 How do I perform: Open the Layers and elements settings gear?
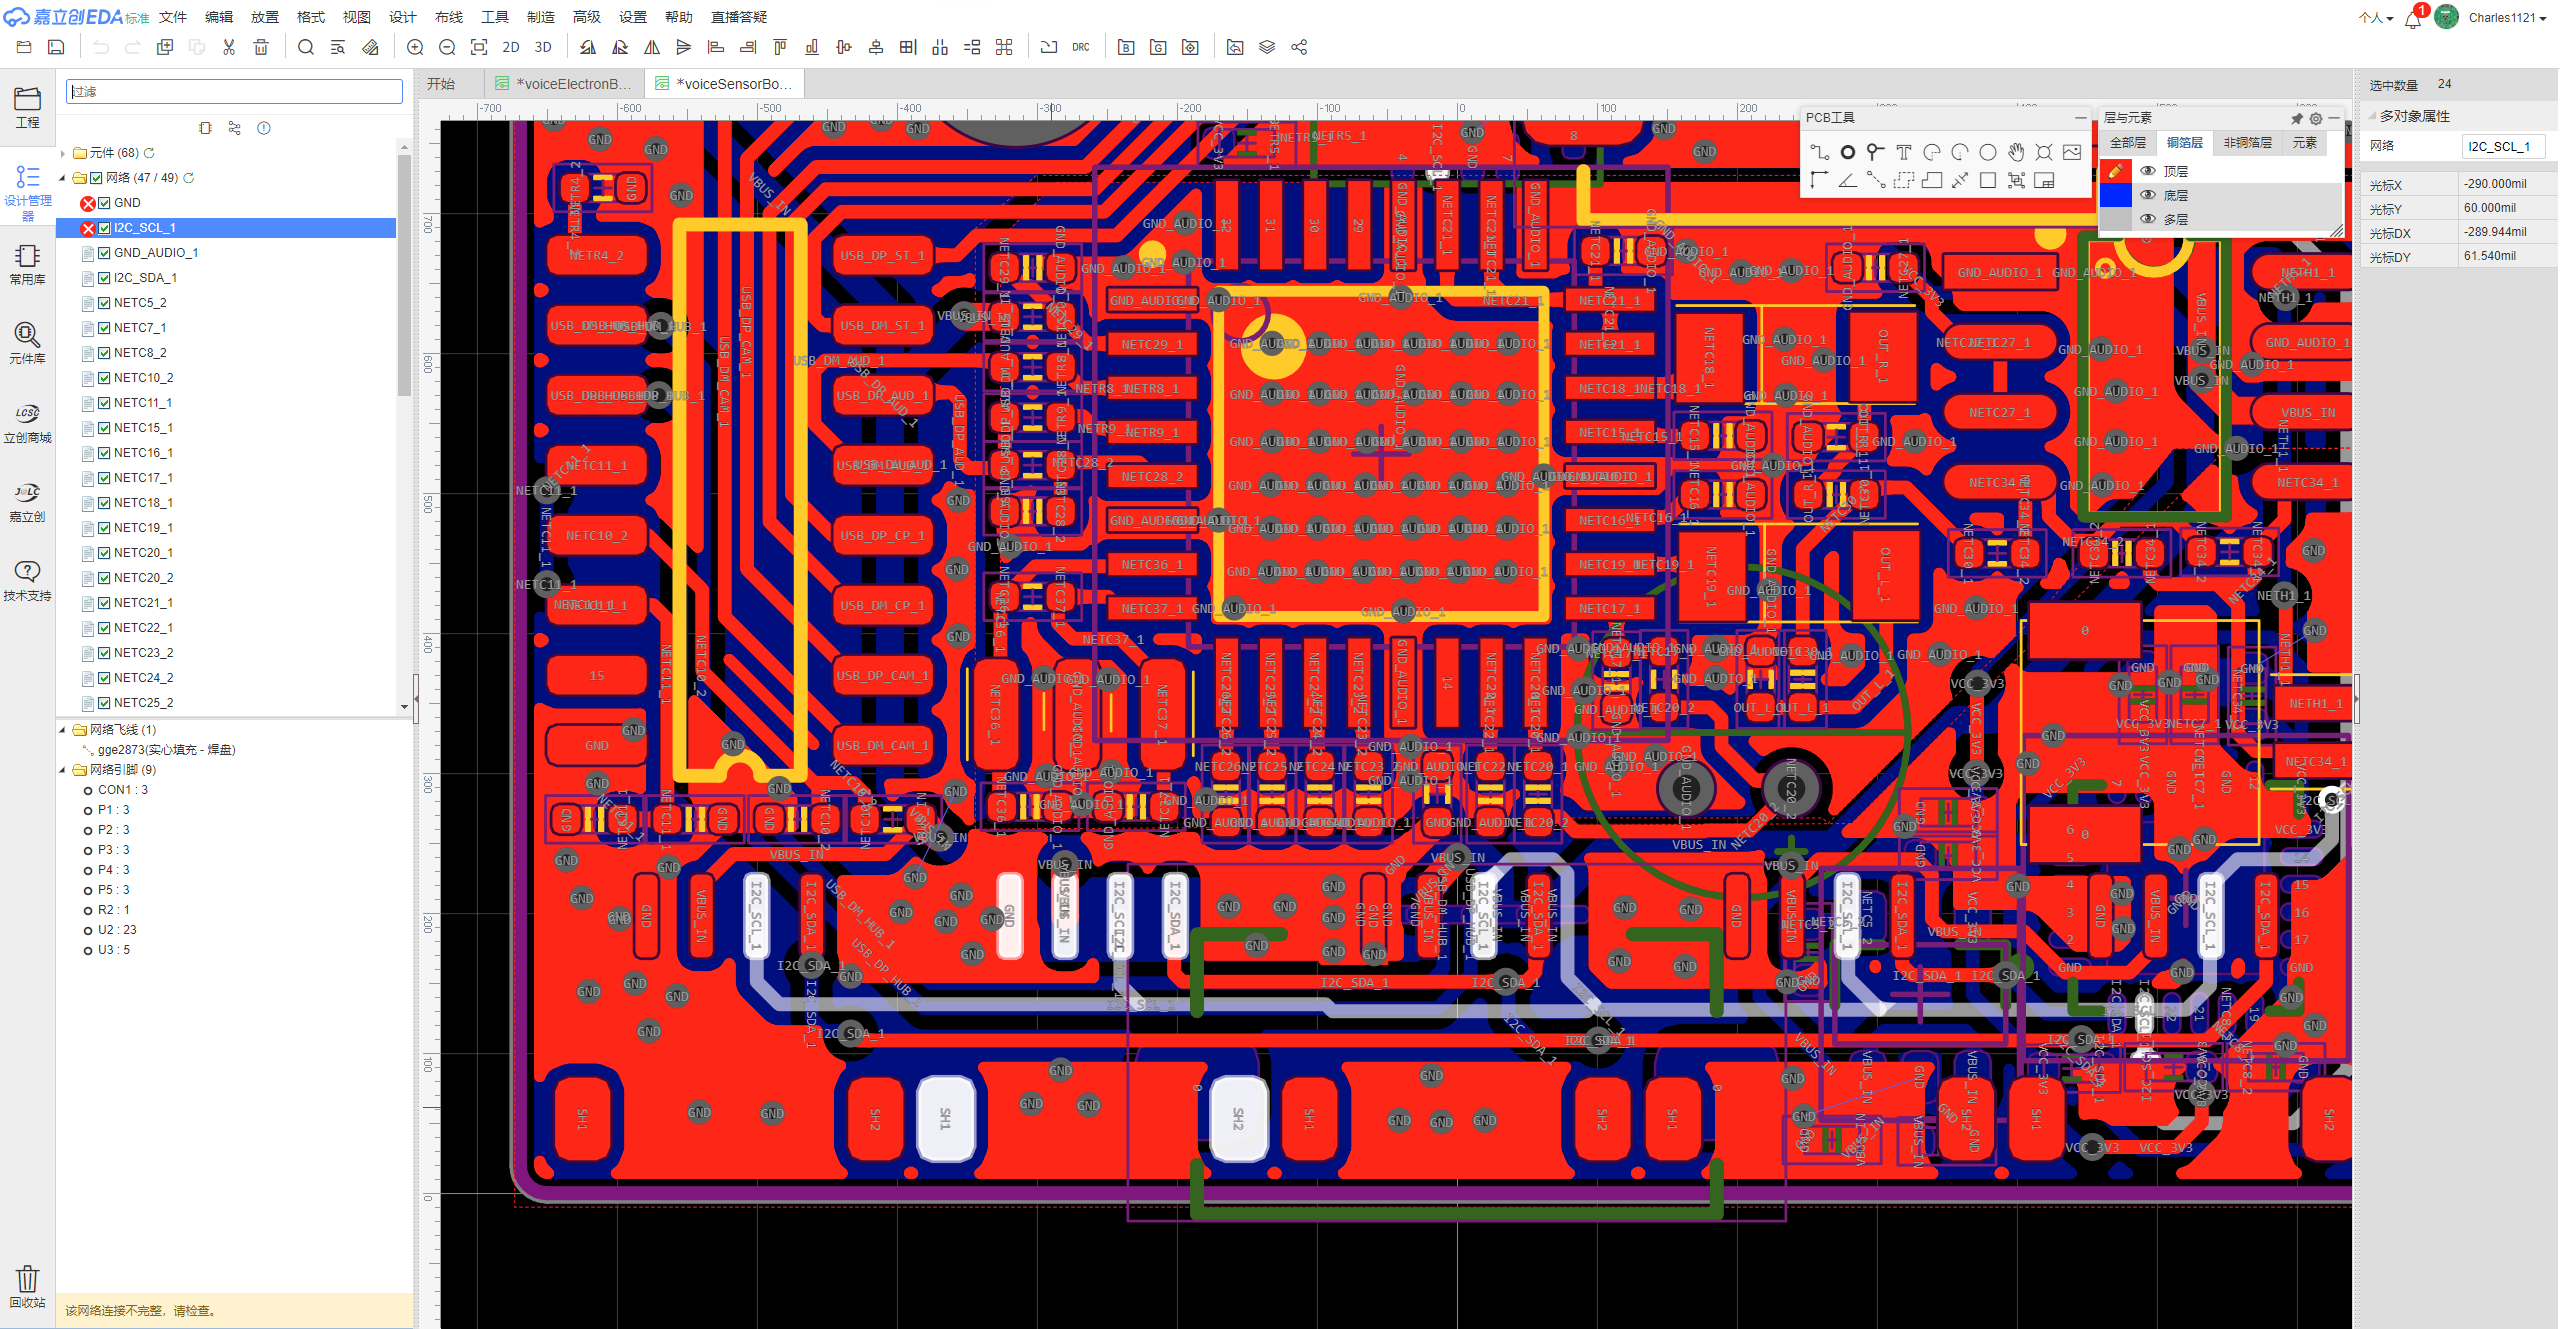coord(2315,118)
